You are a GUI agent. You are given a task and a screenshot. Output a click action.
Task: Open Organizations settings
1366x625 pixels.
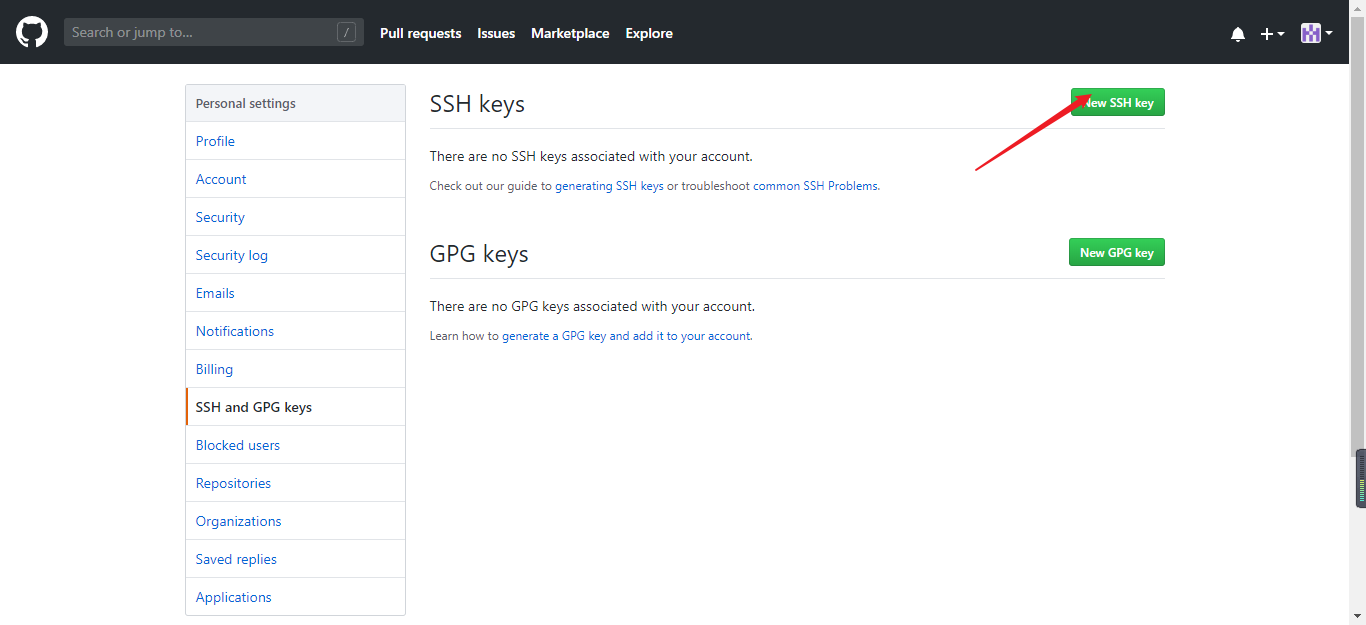296,521
